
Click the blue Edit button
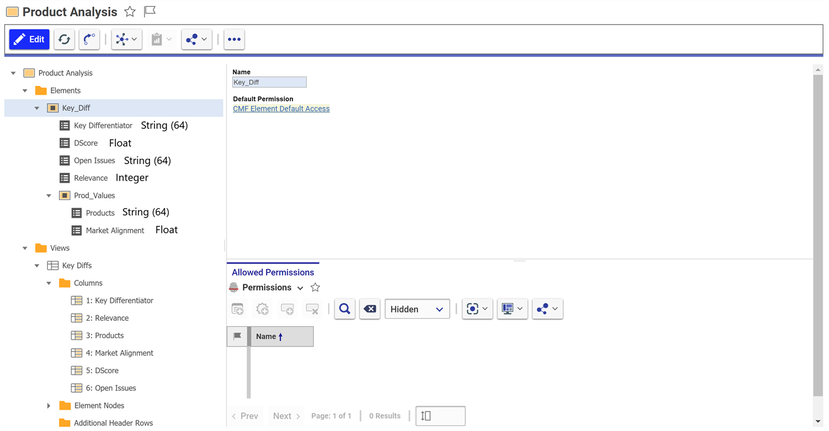pos(29,39)
